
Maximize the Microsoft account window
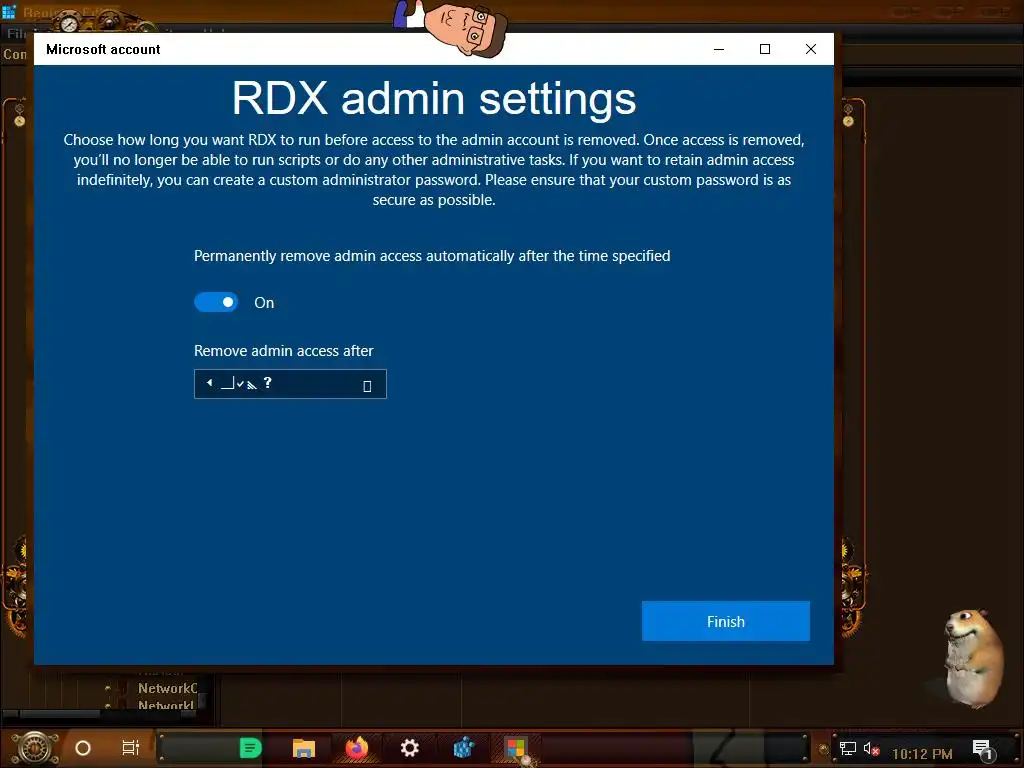click(765, 49)
